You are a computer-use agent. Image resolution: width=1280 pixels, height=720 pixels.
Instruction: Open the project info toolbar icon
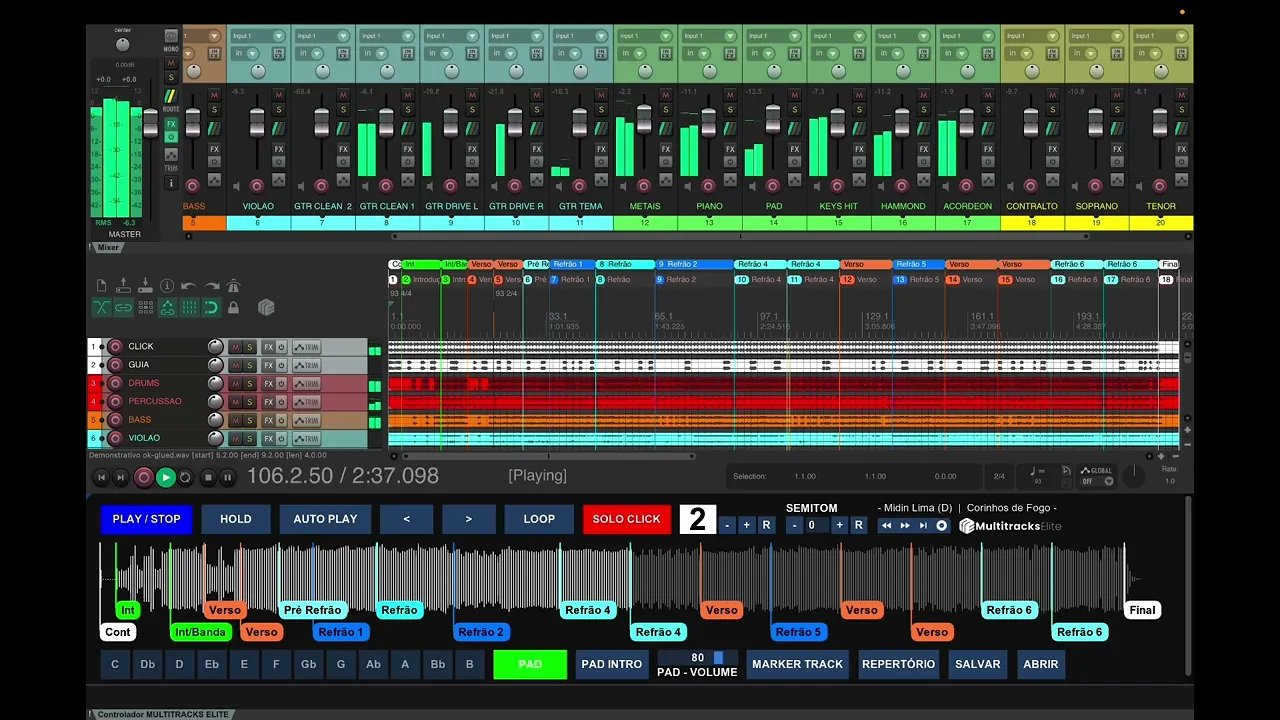pos(167,286)
